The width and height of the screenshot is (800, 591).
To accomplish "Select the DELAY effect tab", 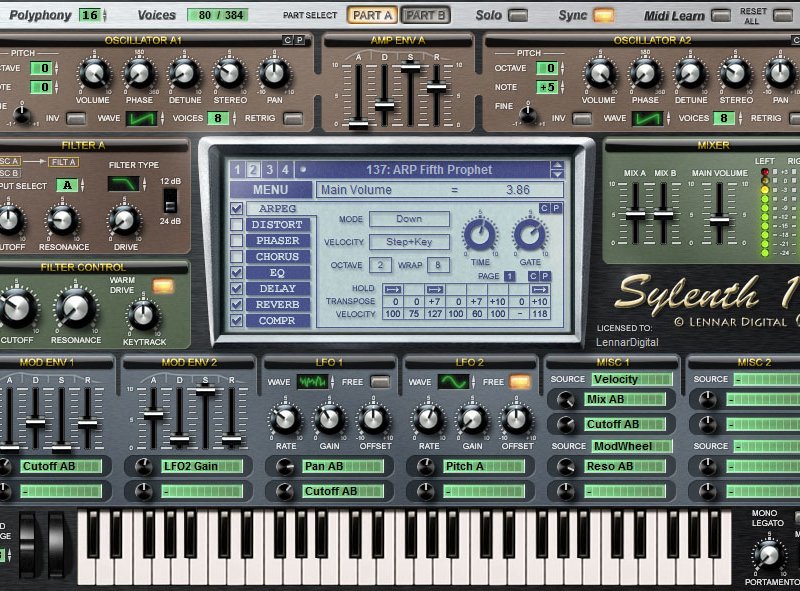I will [278, 288].
